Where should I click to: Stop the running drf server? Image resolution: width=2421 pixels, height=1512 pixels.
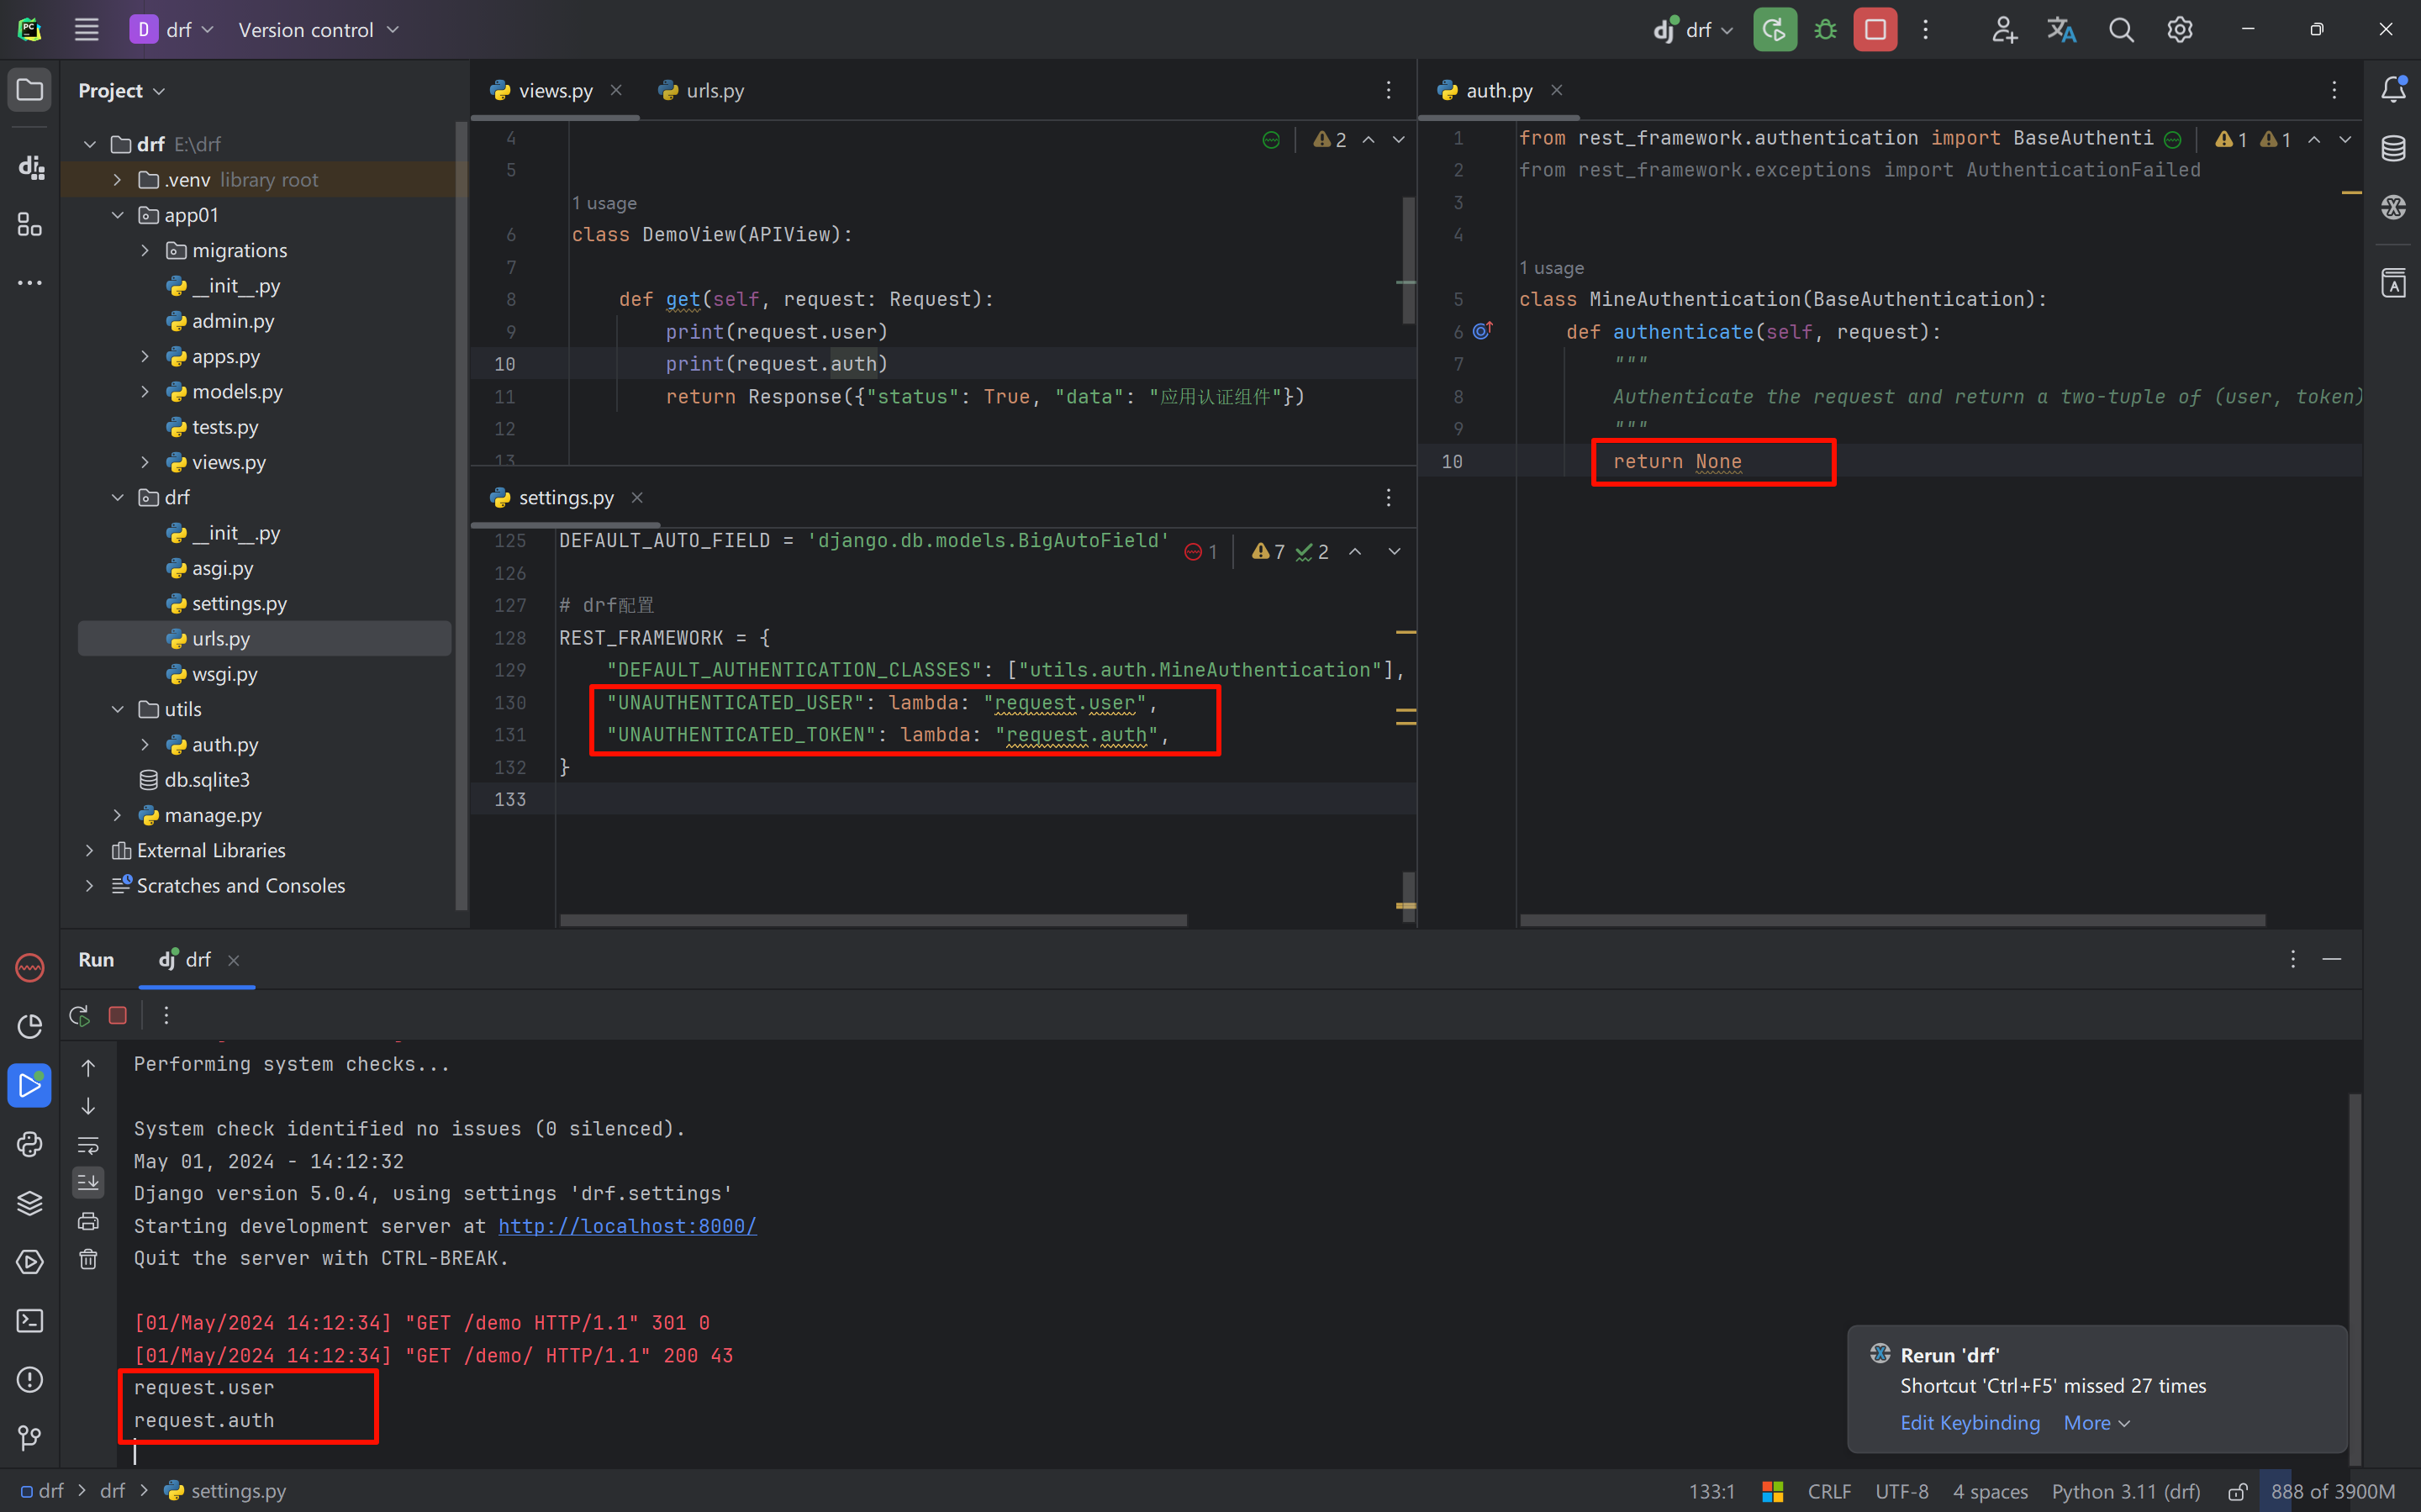[x=1875, y=30]
